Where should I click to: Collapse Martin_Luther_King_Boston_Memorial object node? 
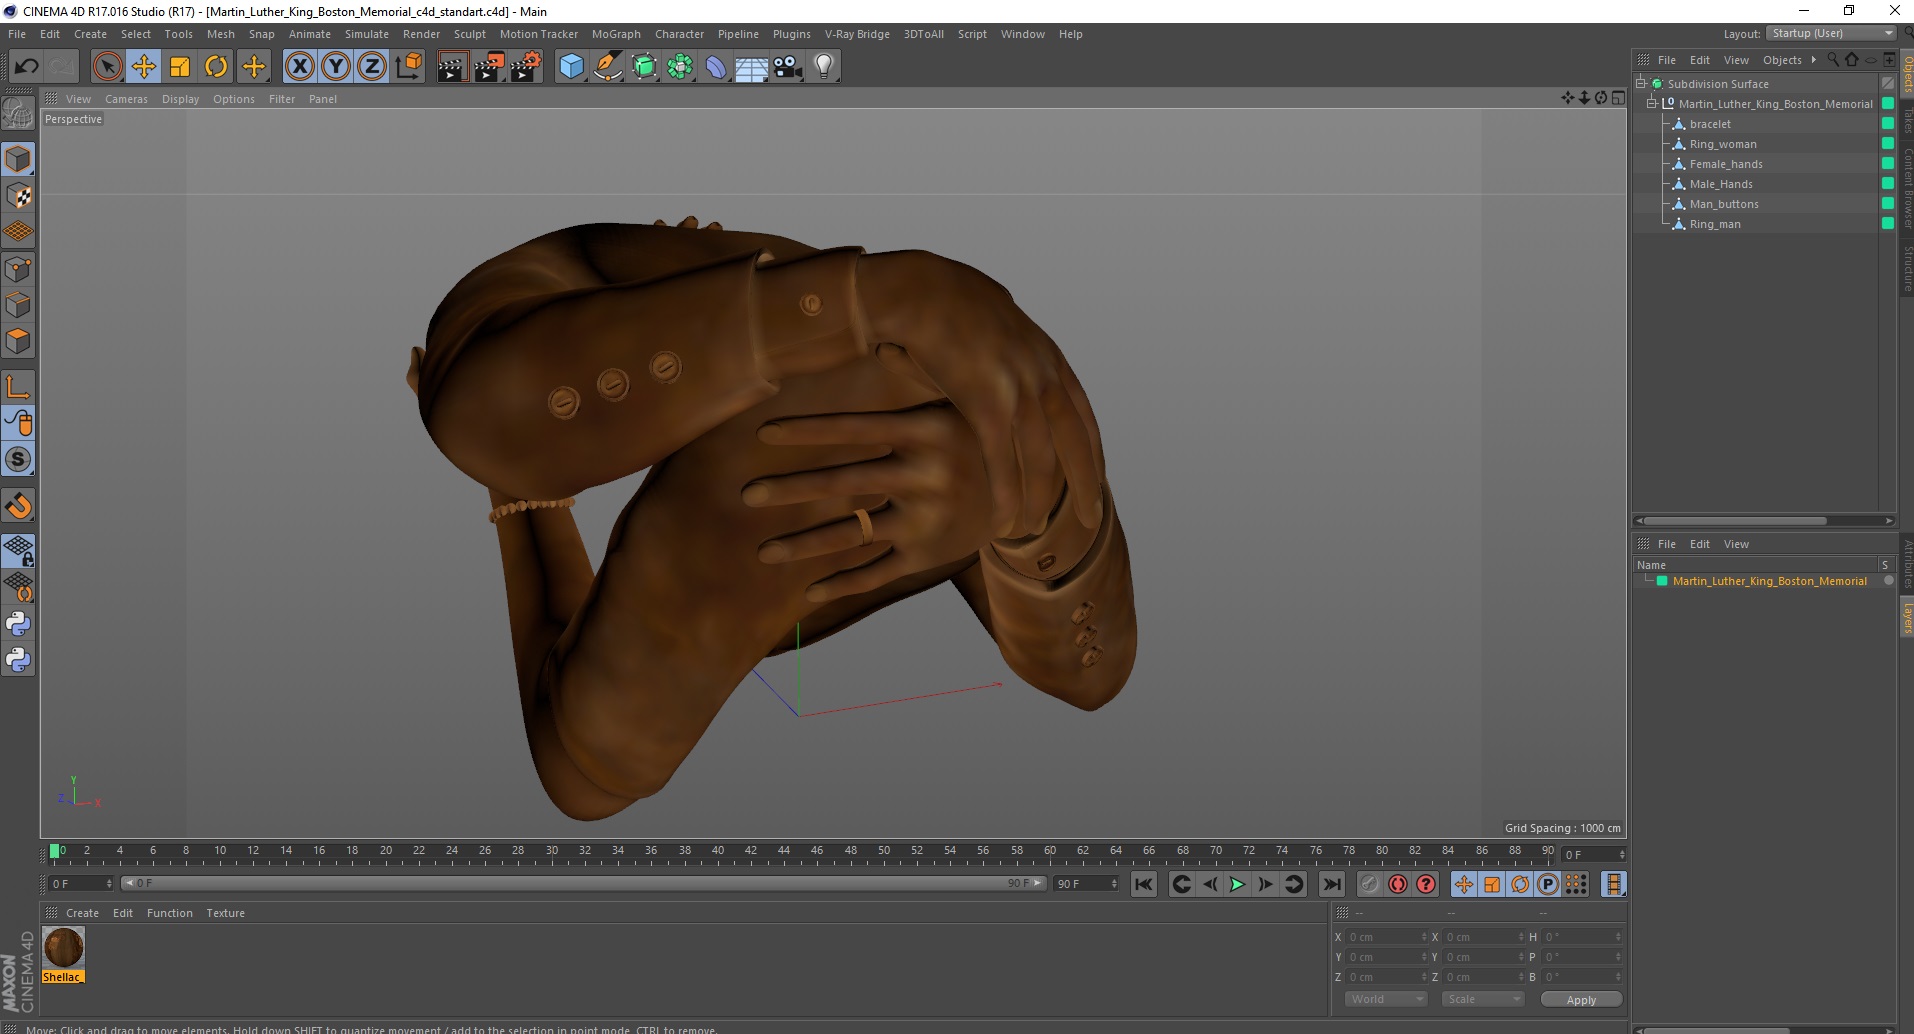click(1652, 104)
